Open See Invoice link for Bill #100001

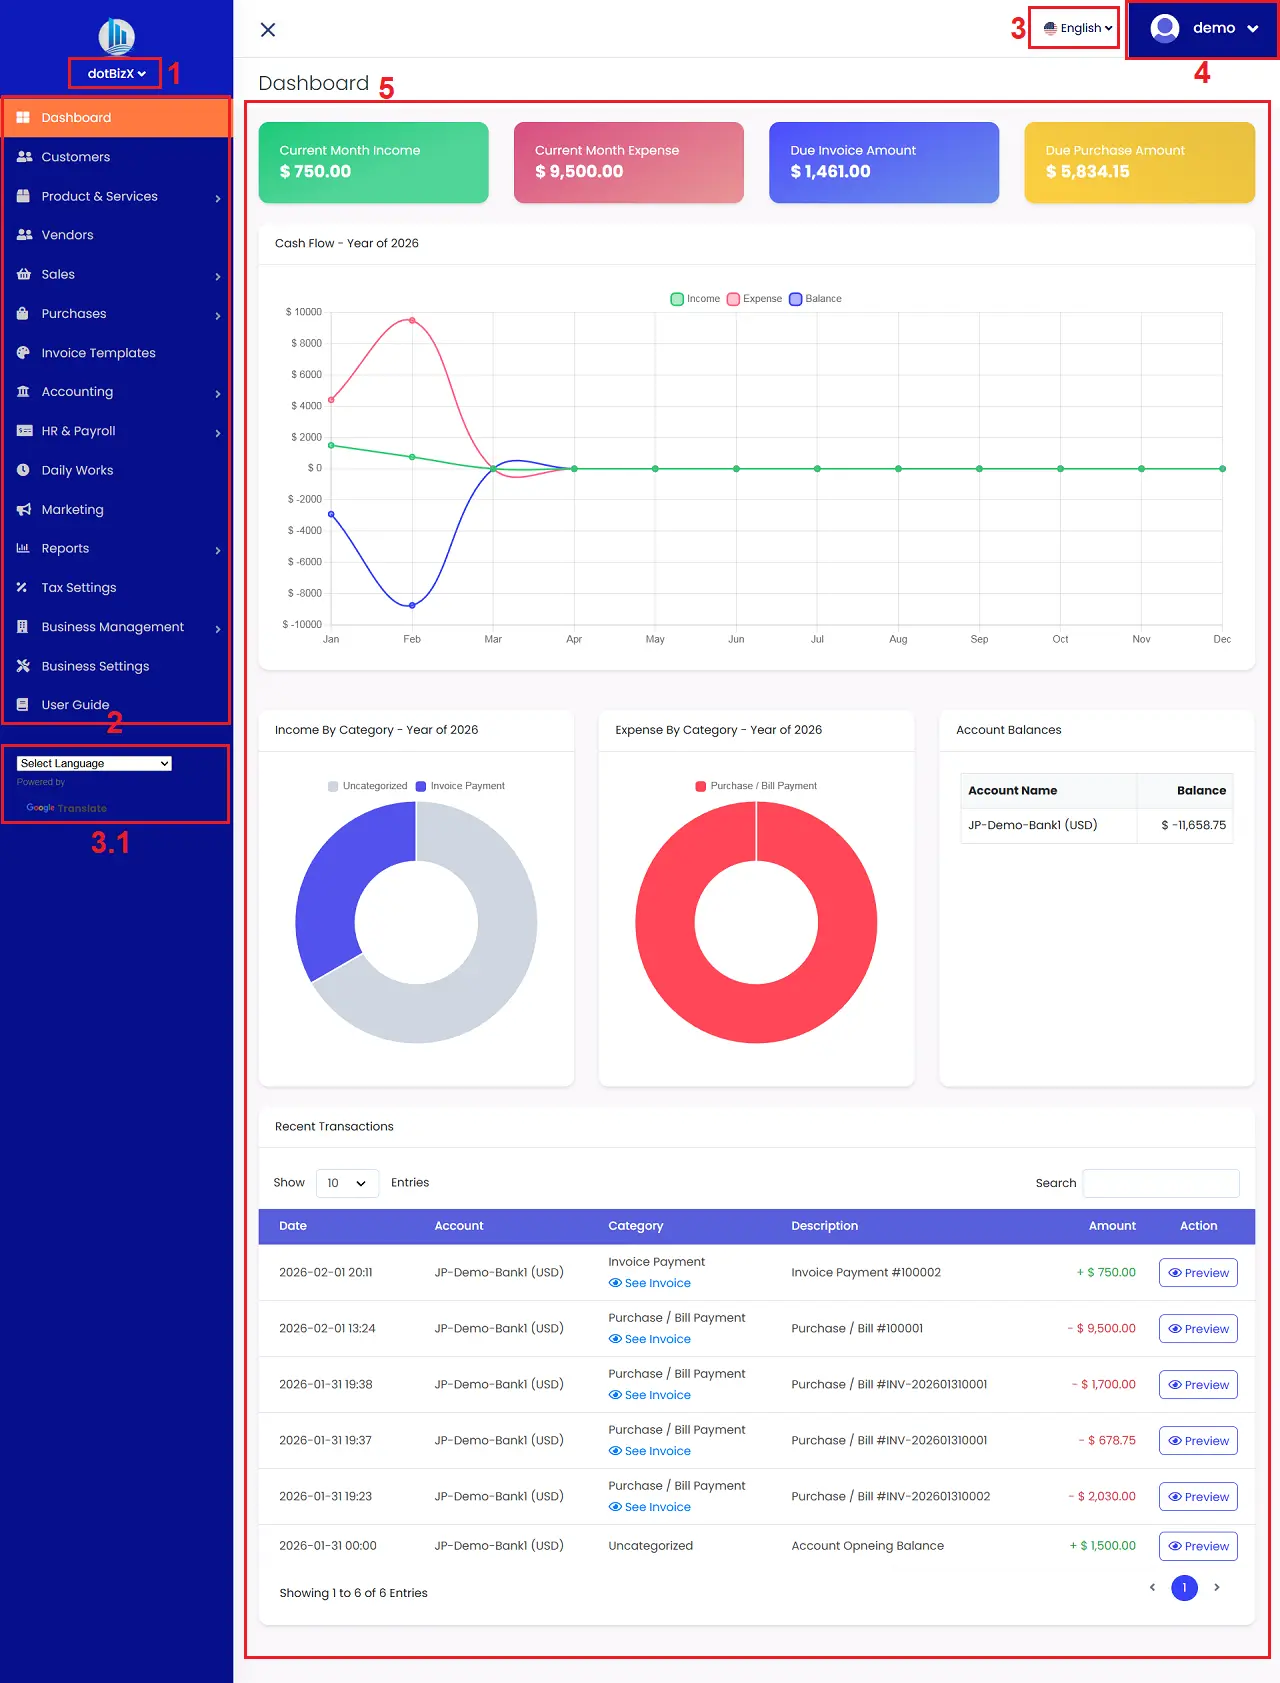[x=650, y=1339]
